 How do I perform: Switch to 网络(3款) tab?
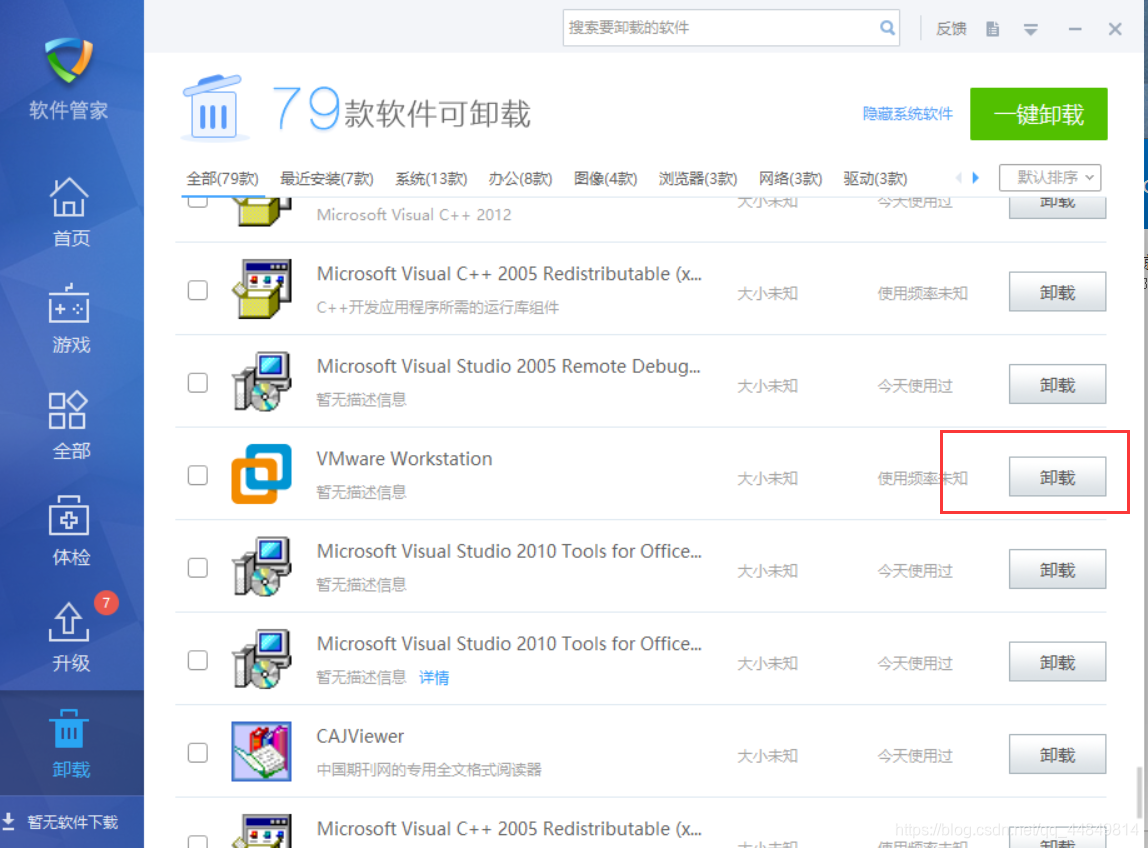(790, 179)
